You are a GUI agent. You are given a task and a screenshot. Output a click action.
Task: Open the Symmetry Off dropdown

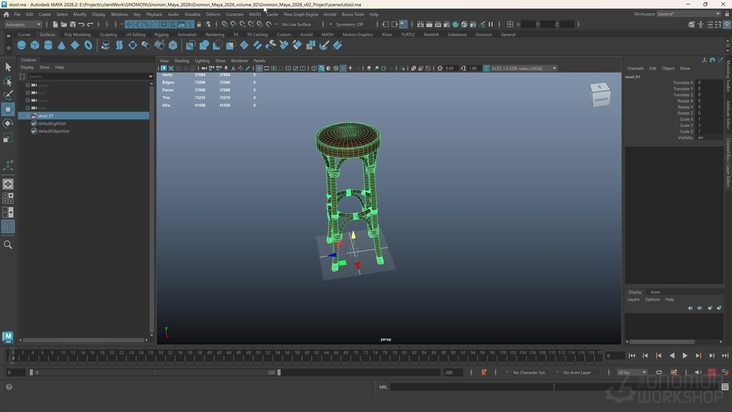tap(350, 24)
